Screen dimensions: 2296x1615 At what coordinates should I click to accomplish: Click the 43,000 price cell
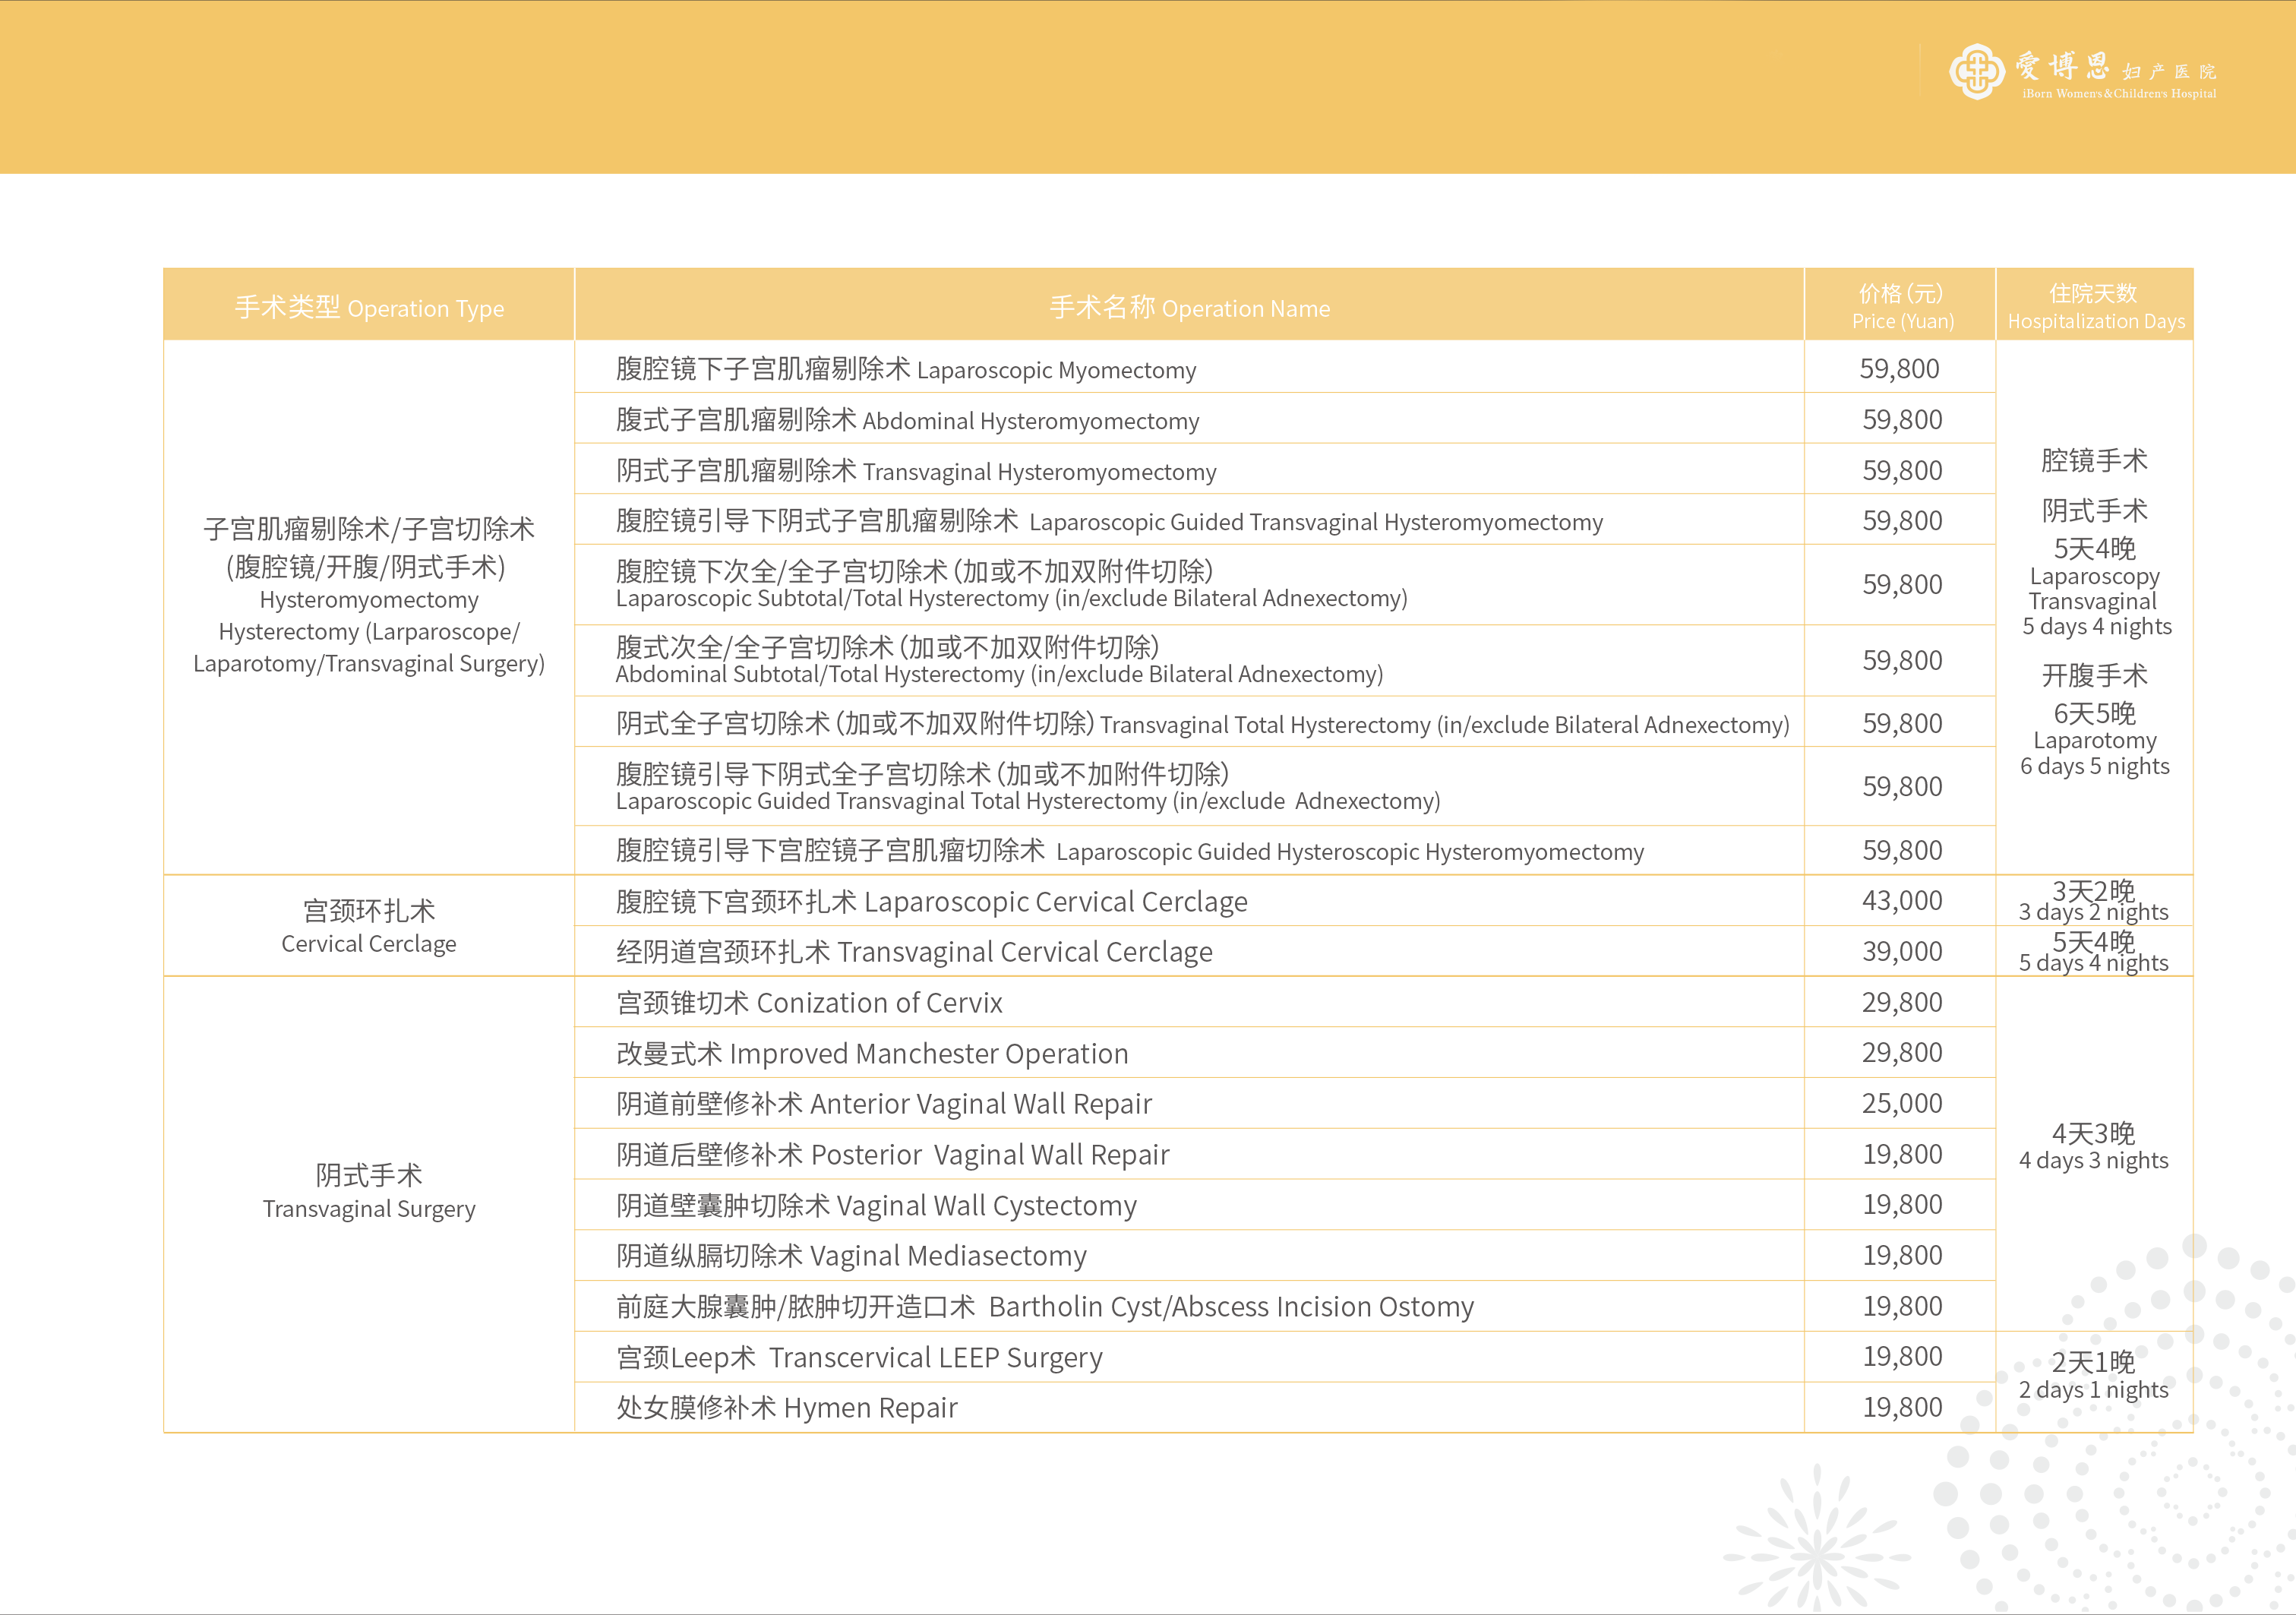1901,901
